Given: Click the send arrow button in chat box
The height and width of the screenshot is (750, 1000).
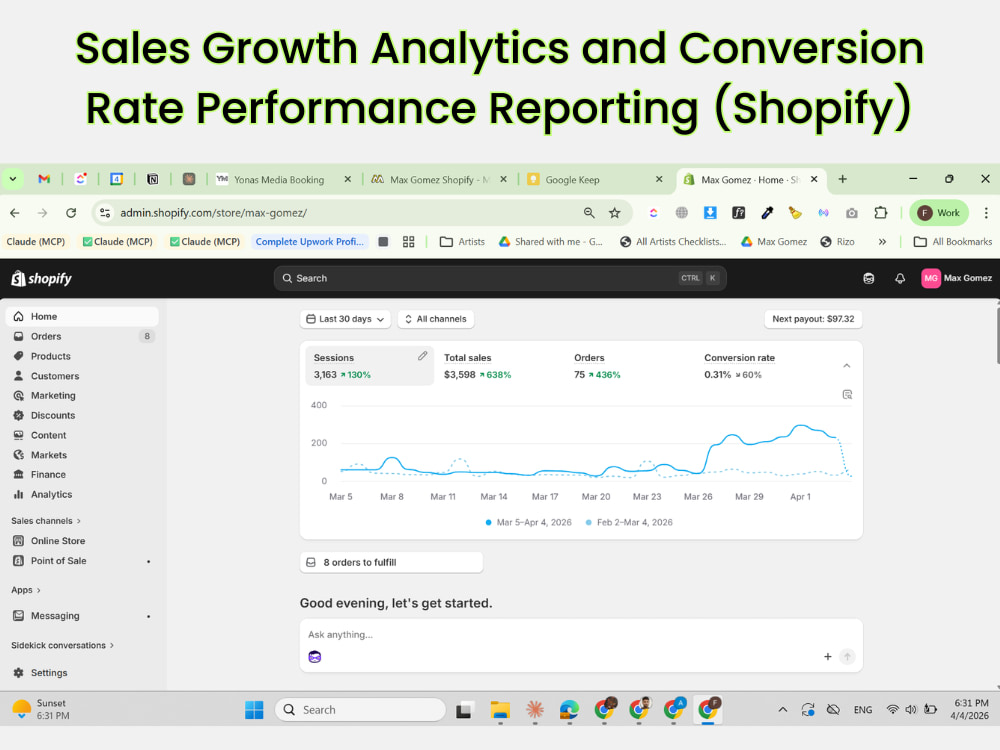Looking at the screenshot, I should (847, 657).
